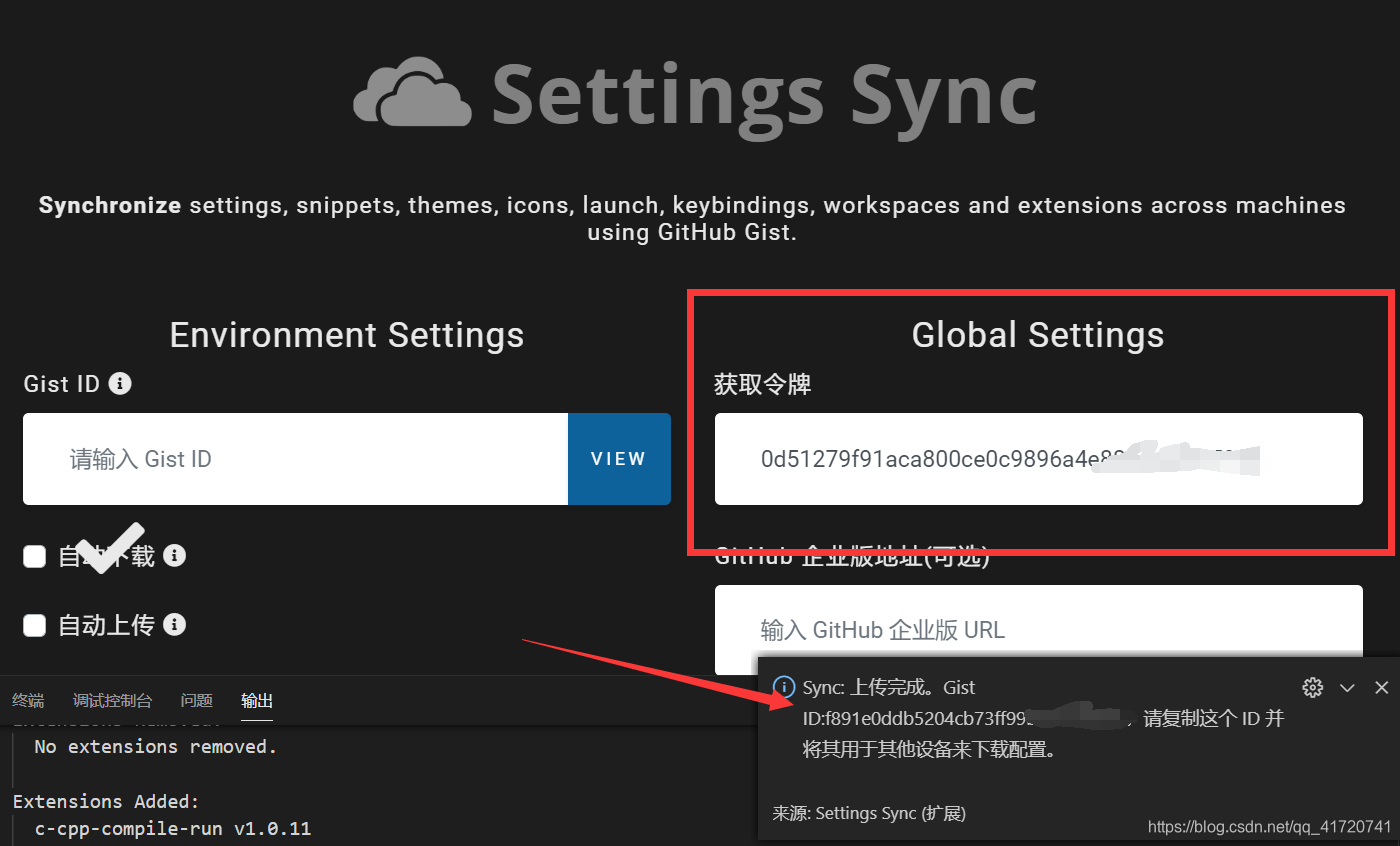This screenshot has height=846, width=1400.
Task: Collapse the Sync notification with chevron
Action: point(1347,687)
